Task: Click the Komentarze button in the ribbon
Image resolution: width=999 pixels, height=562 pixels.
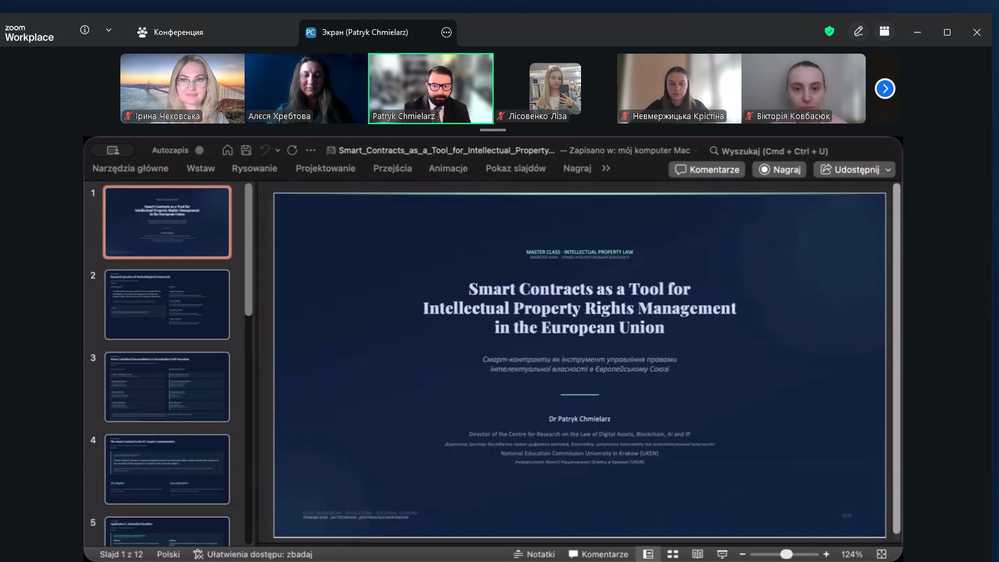Action: tap(707, 170)
